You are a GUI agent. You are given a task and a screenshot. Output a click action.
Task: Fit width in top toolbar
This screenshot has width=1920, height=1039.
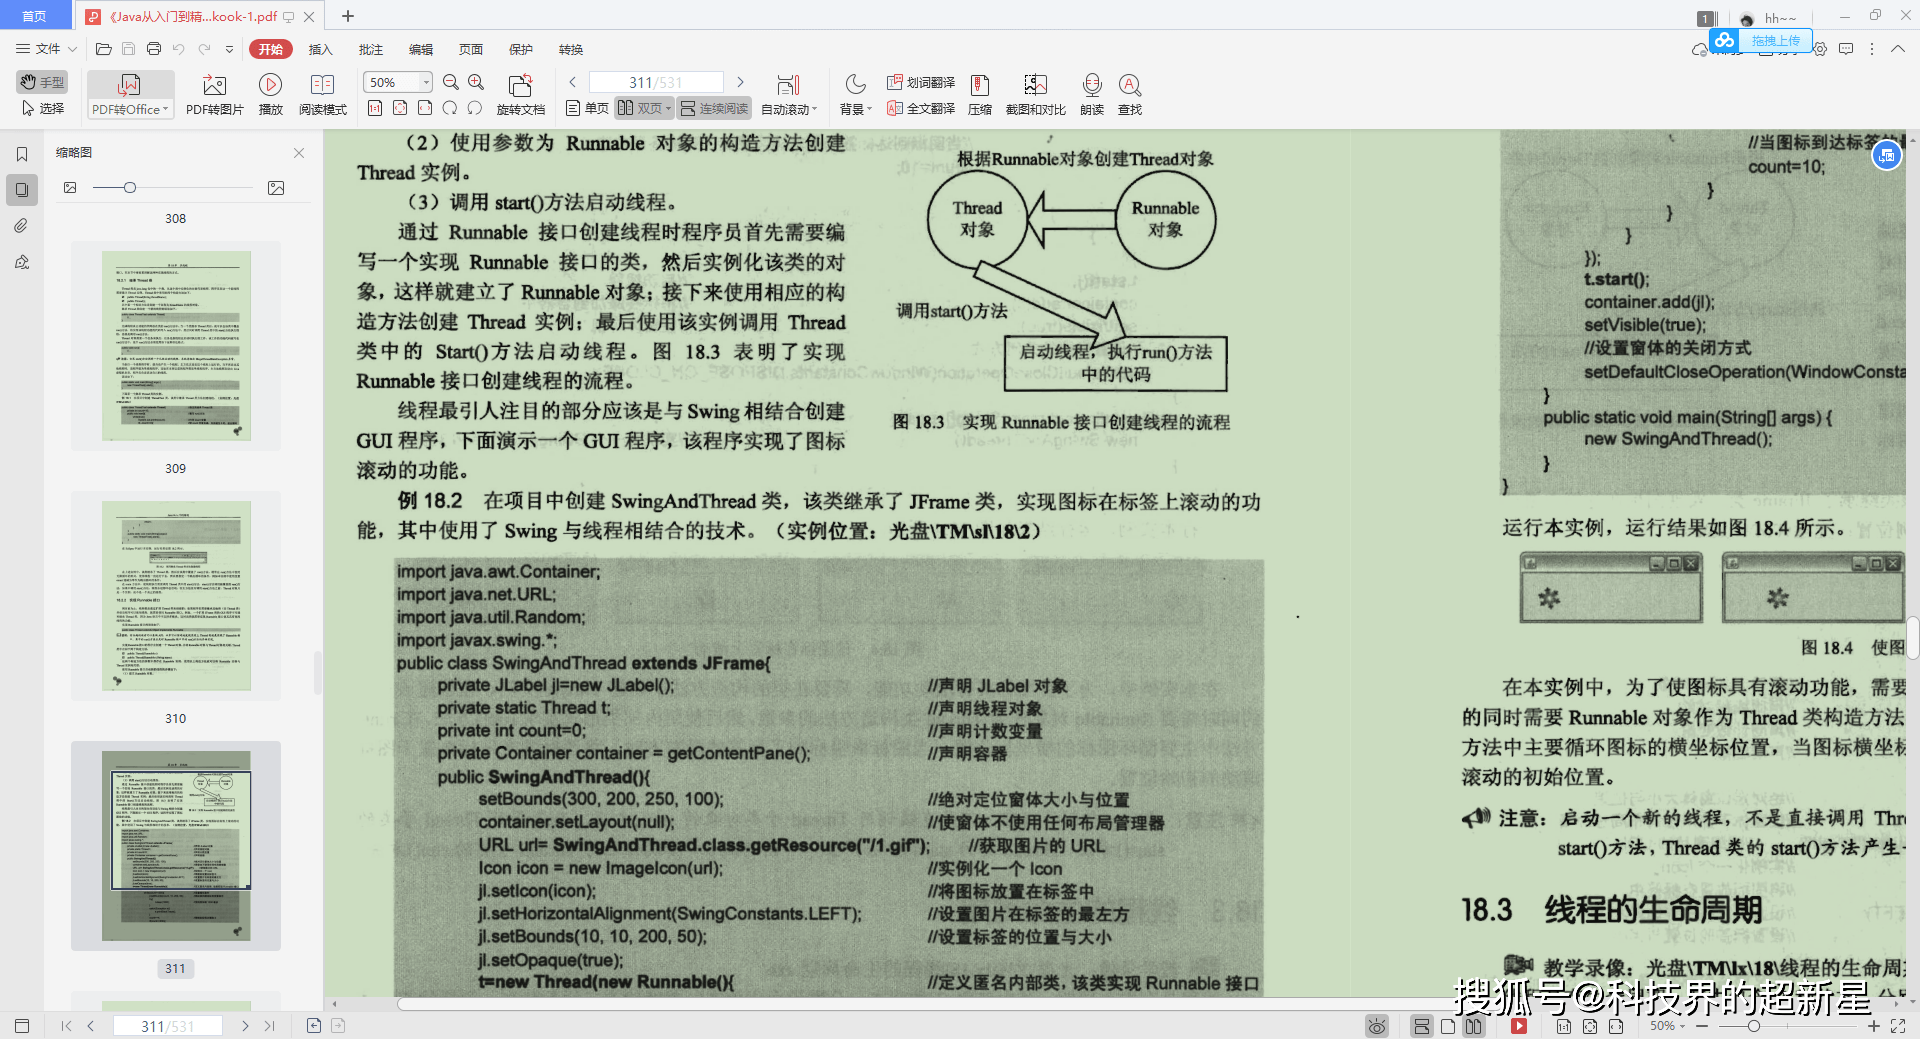click(425, 108)
